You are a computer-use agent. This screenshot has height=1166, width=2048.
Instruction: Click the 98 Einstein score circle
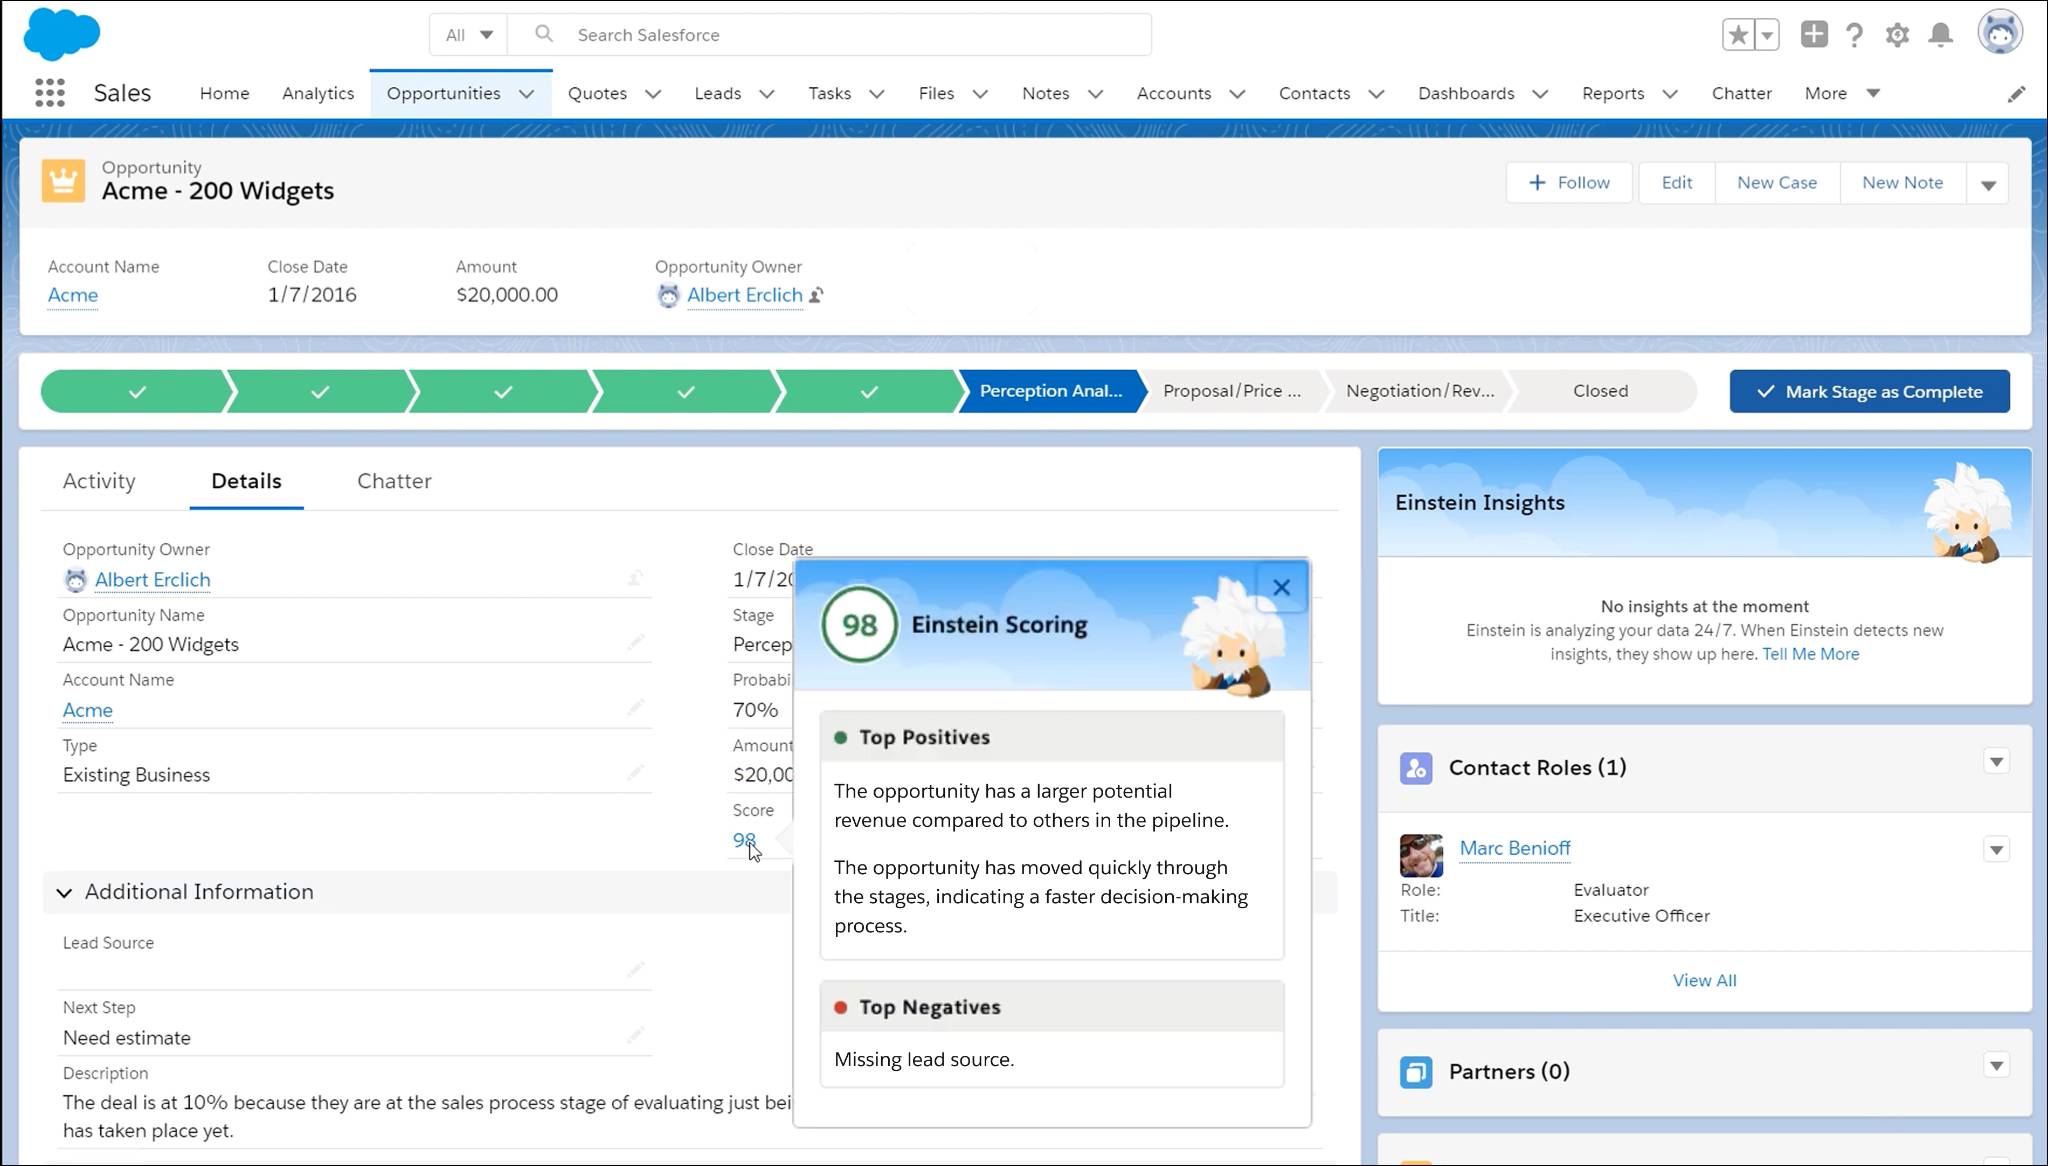(x=859, y=625)
